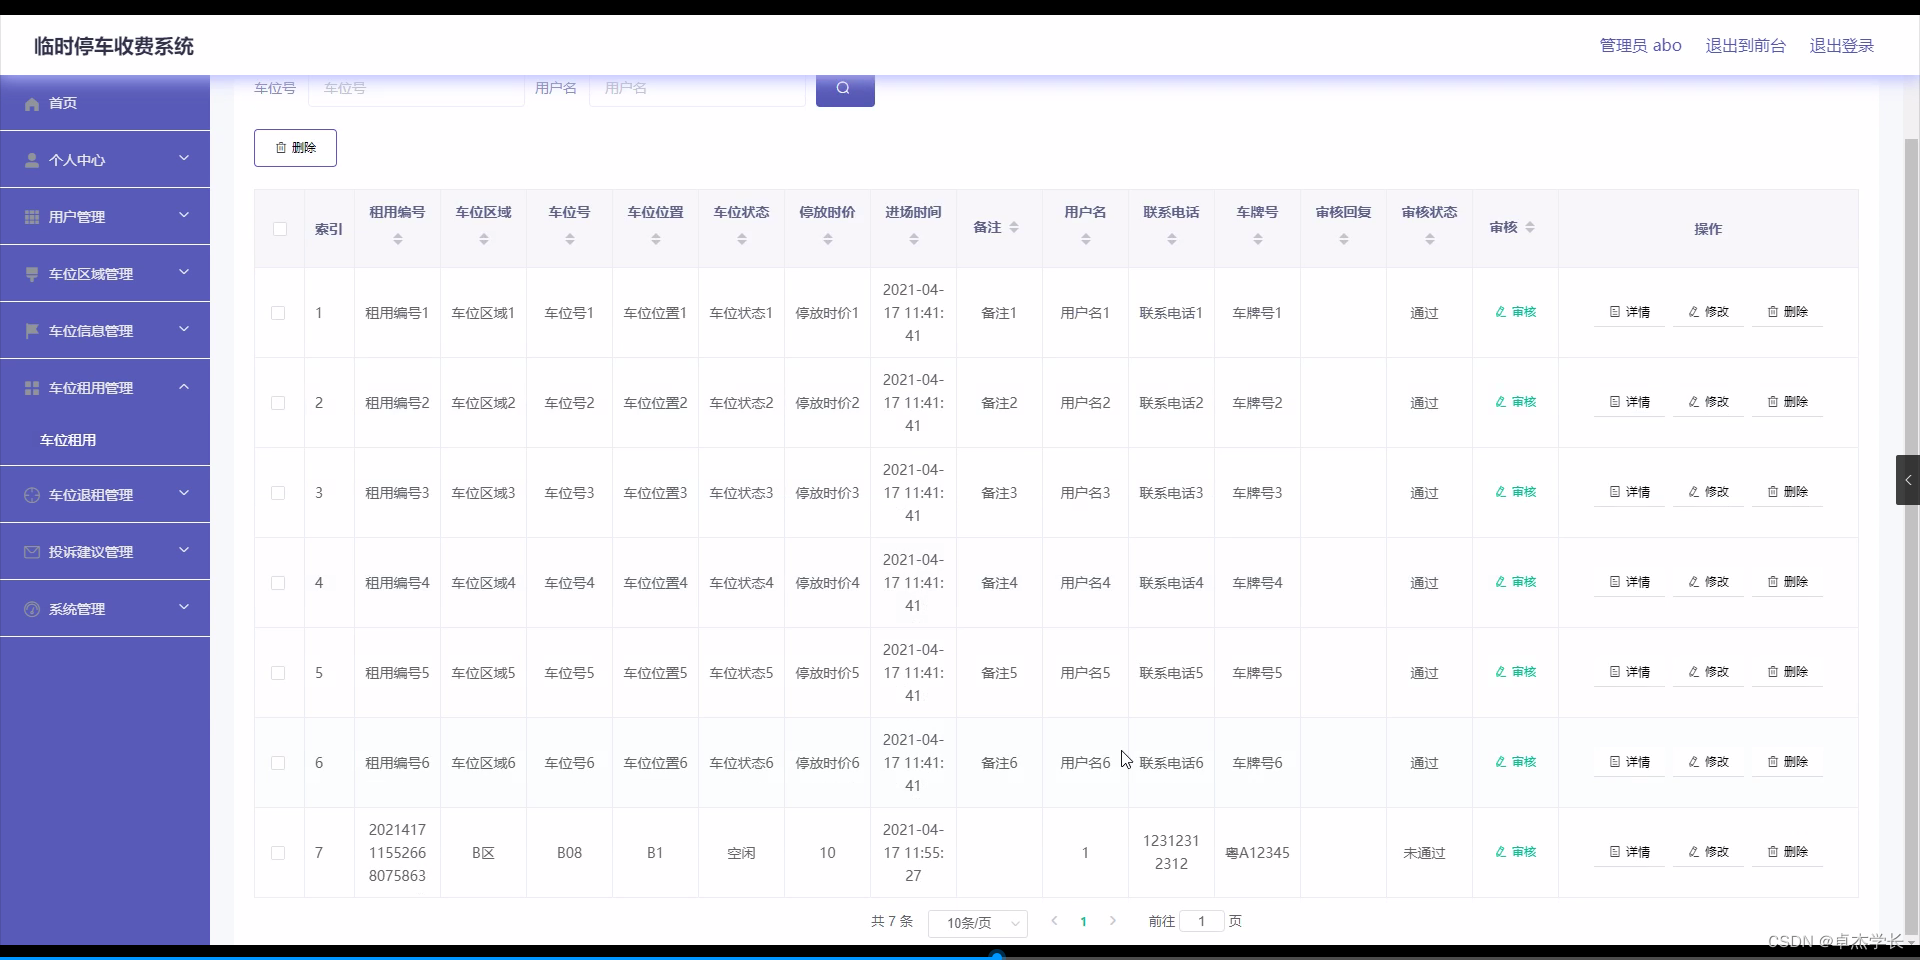1920x960 pixels.
Task: Collapse 车位租用管理 chevron in the sidebar
Action: pos(184,386)
